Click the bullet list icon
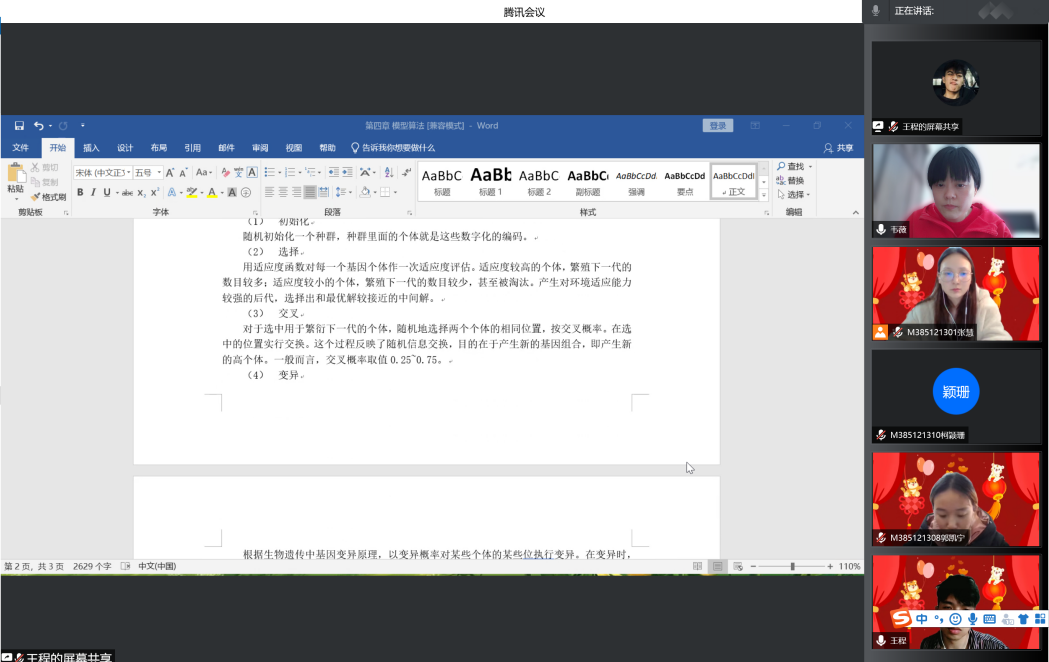Viewport: 1049px width, 662px height. pos(269,172)
